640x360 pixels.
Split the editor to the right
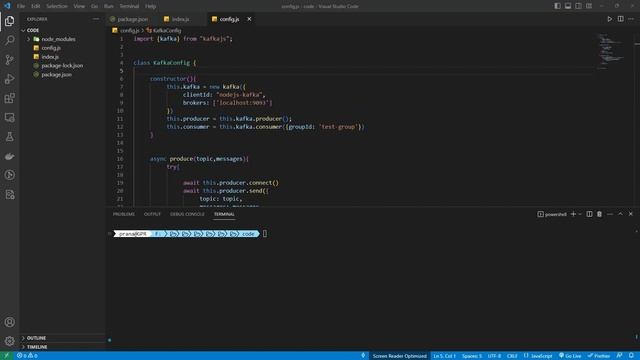point(620,19)
